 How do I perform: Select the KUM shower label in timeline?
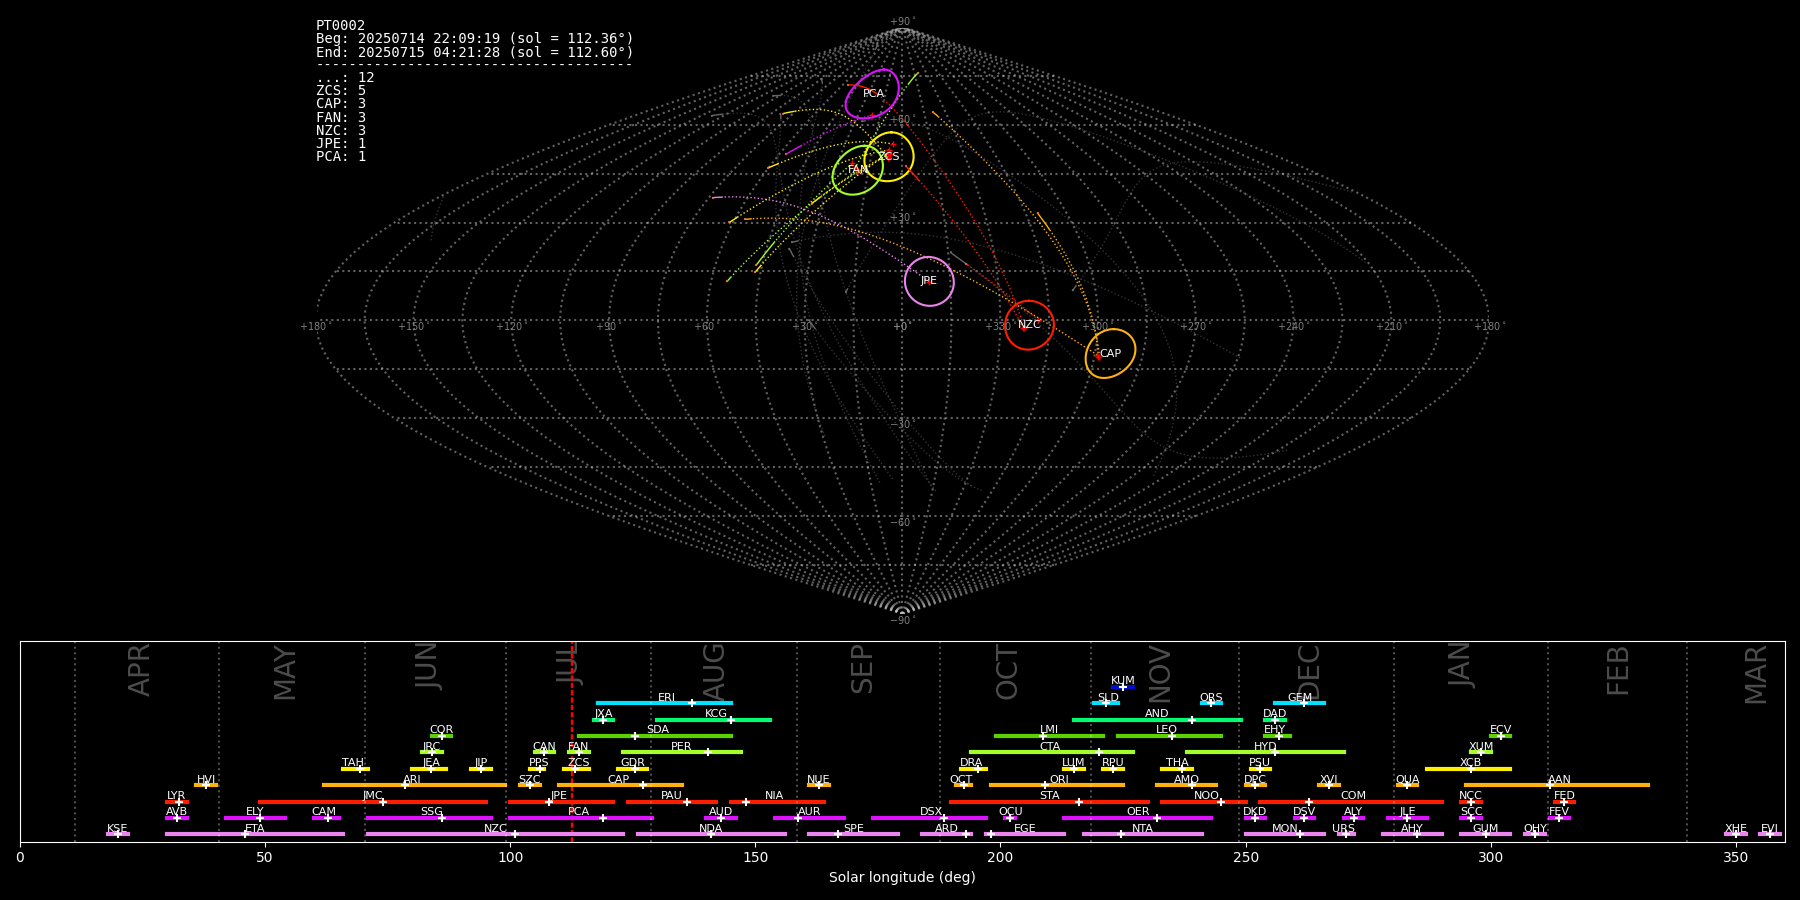[1123, 680]
